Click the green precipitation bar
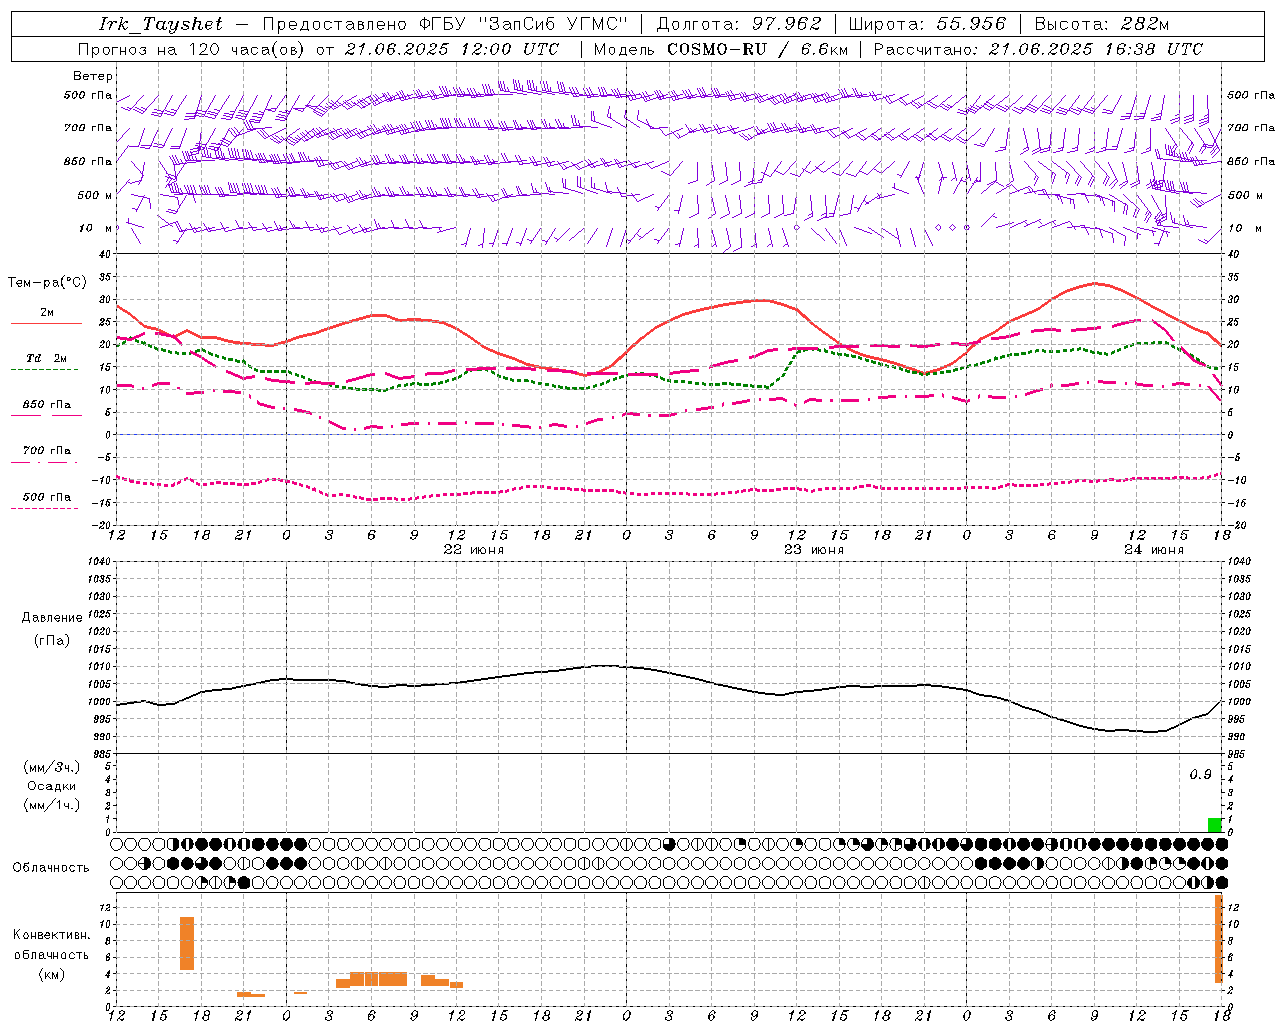Viewport: 1280px width, 1024px height. 1215,825
